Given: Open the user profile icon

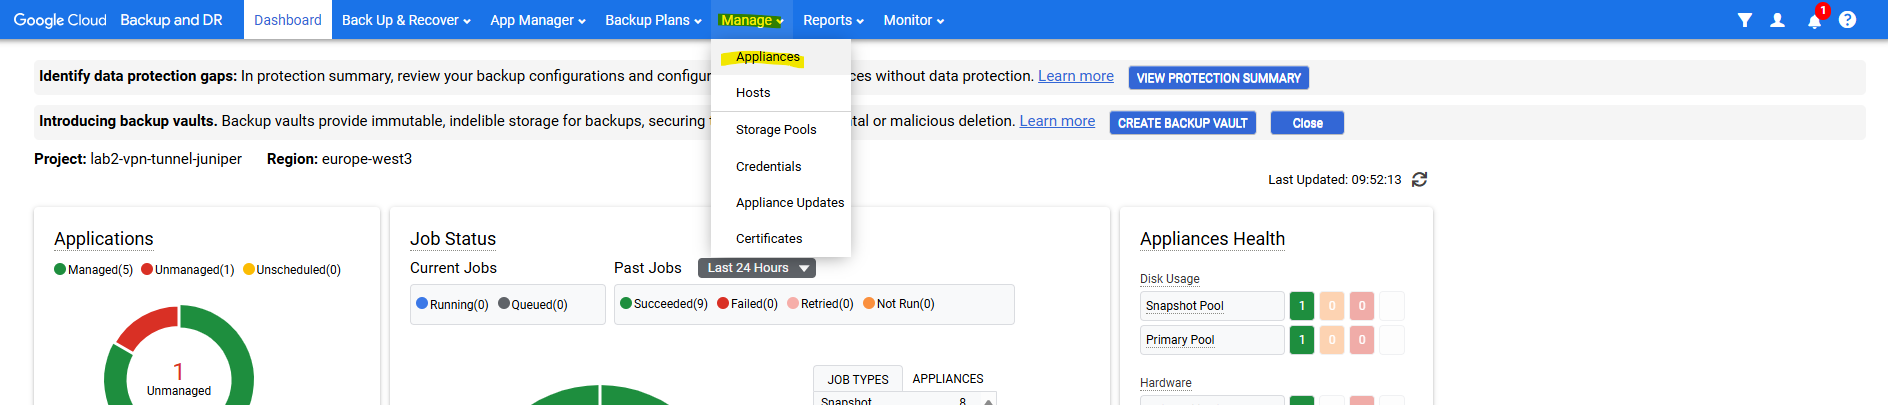Looking at the screenshot, I should [x=1777, y=20].
